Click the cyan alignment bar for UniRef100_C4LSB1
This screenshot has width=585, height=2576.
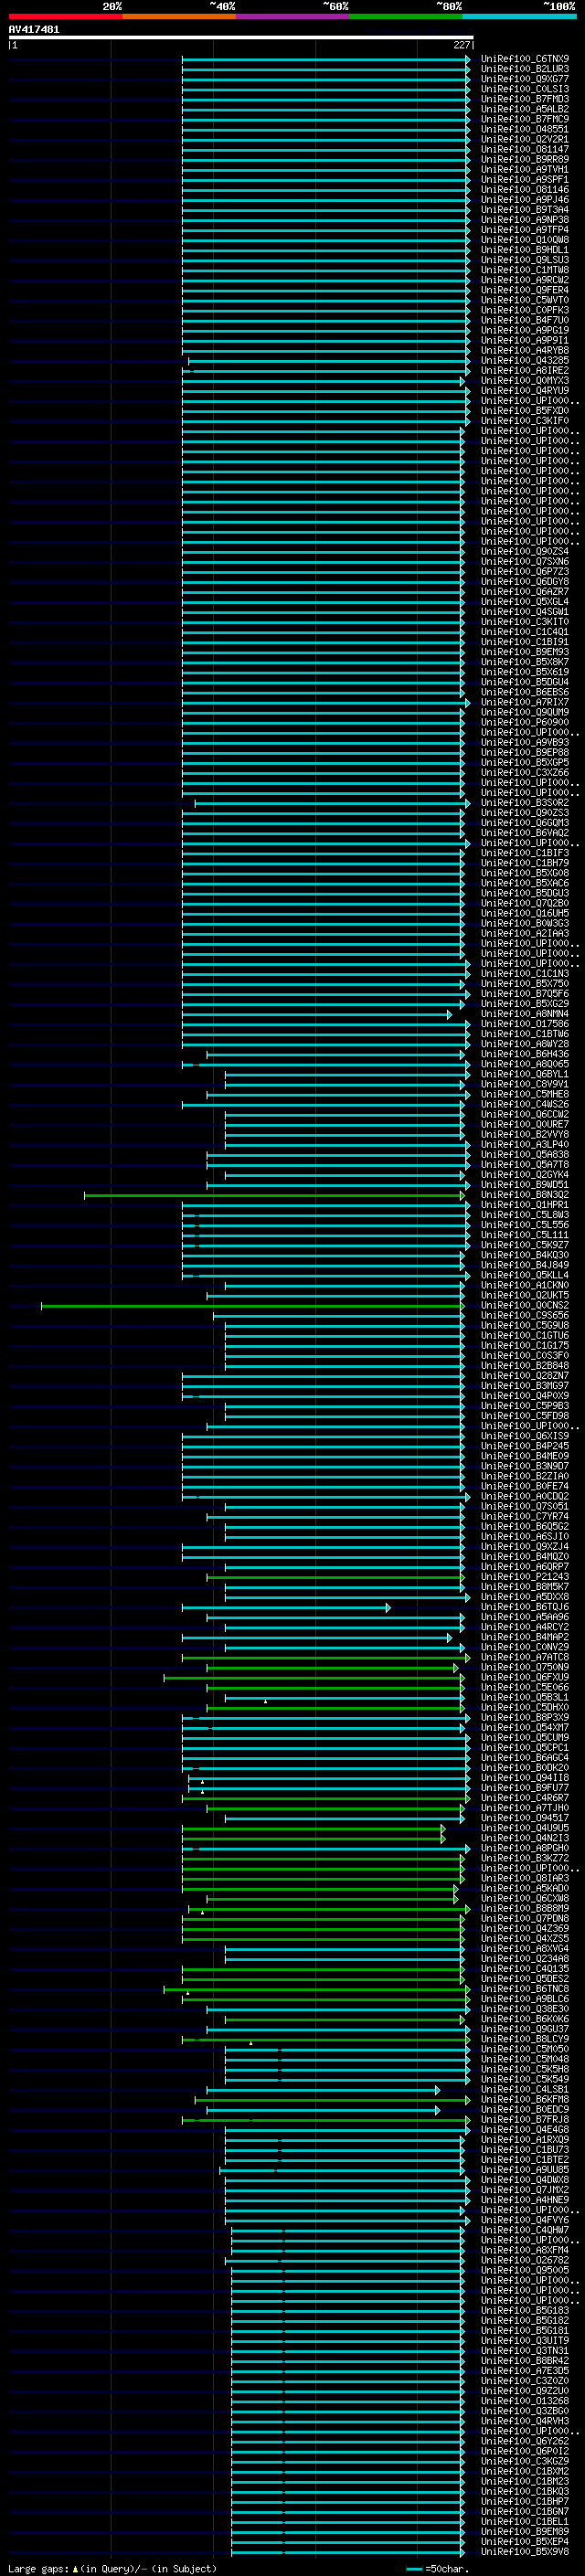(323, 2089)
